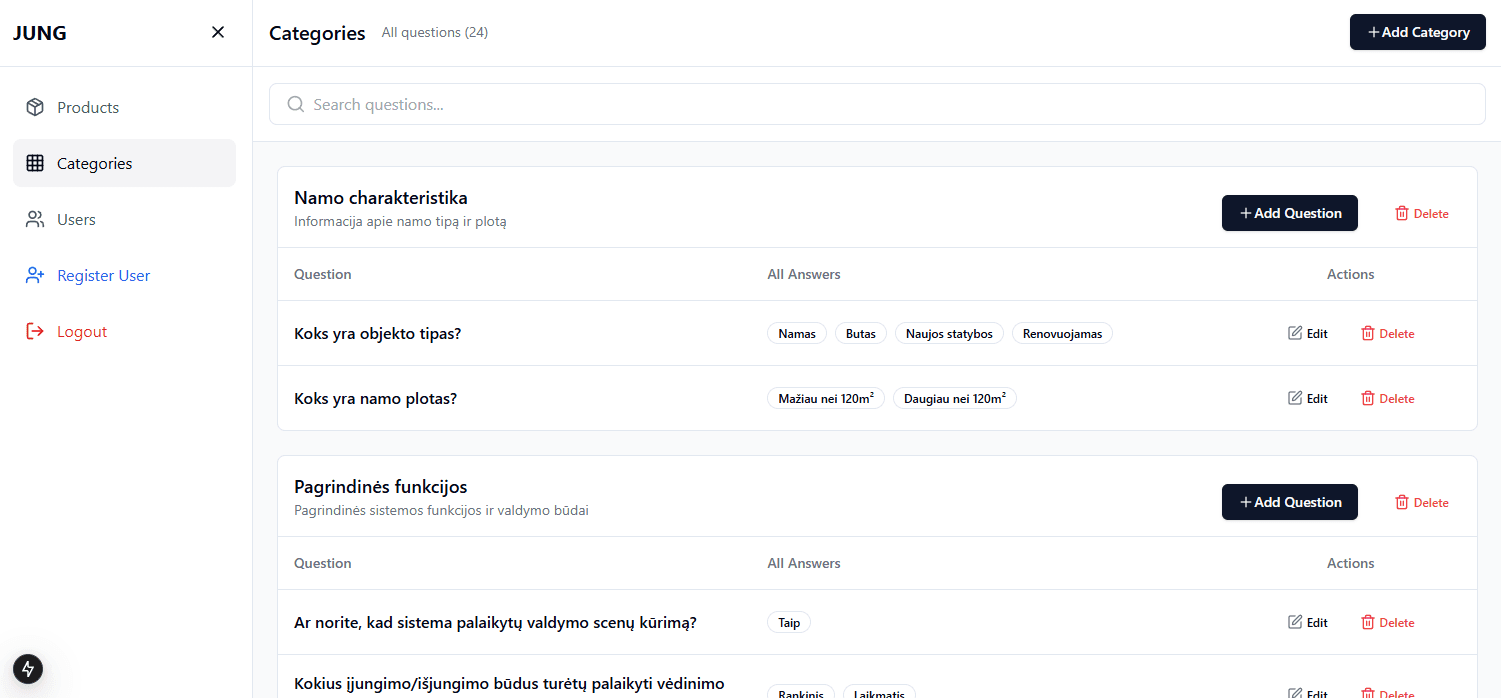Click the Categories page heading
Image resolution: width=1501 pixels, height=698 pixels.
[x=317, y=33]
